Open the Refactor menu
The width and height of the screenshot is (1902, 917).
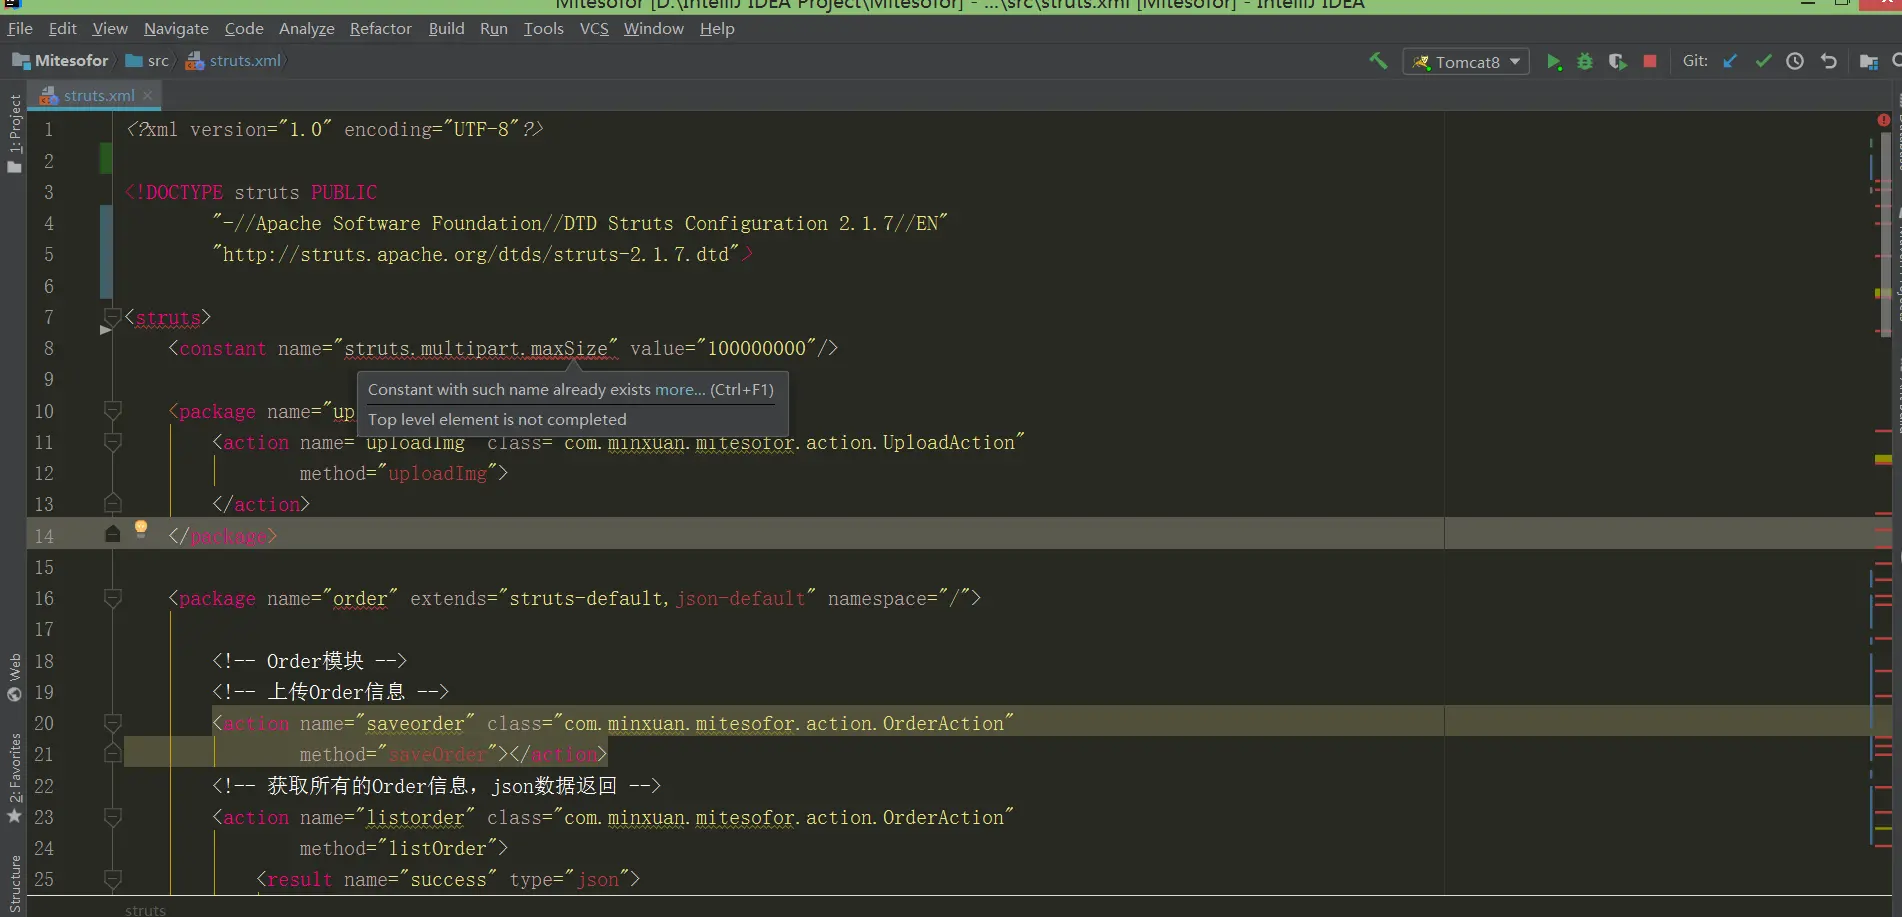point(381,28)
